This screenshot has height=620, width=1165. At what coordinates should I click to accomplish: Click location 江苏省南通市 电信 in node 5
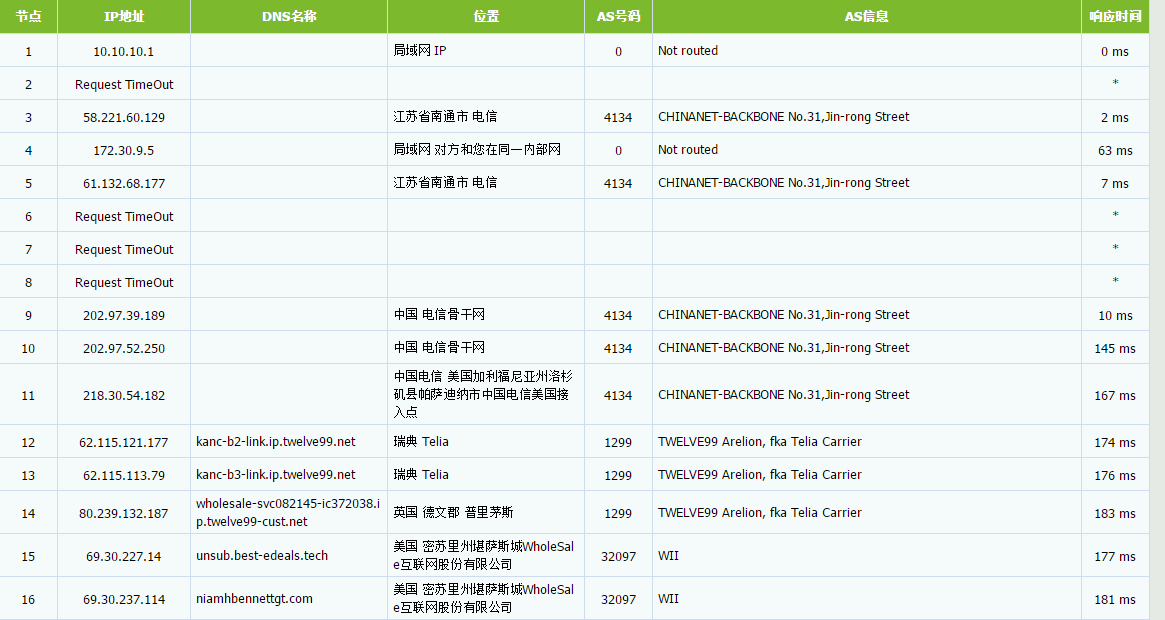[x=445, y=182]
